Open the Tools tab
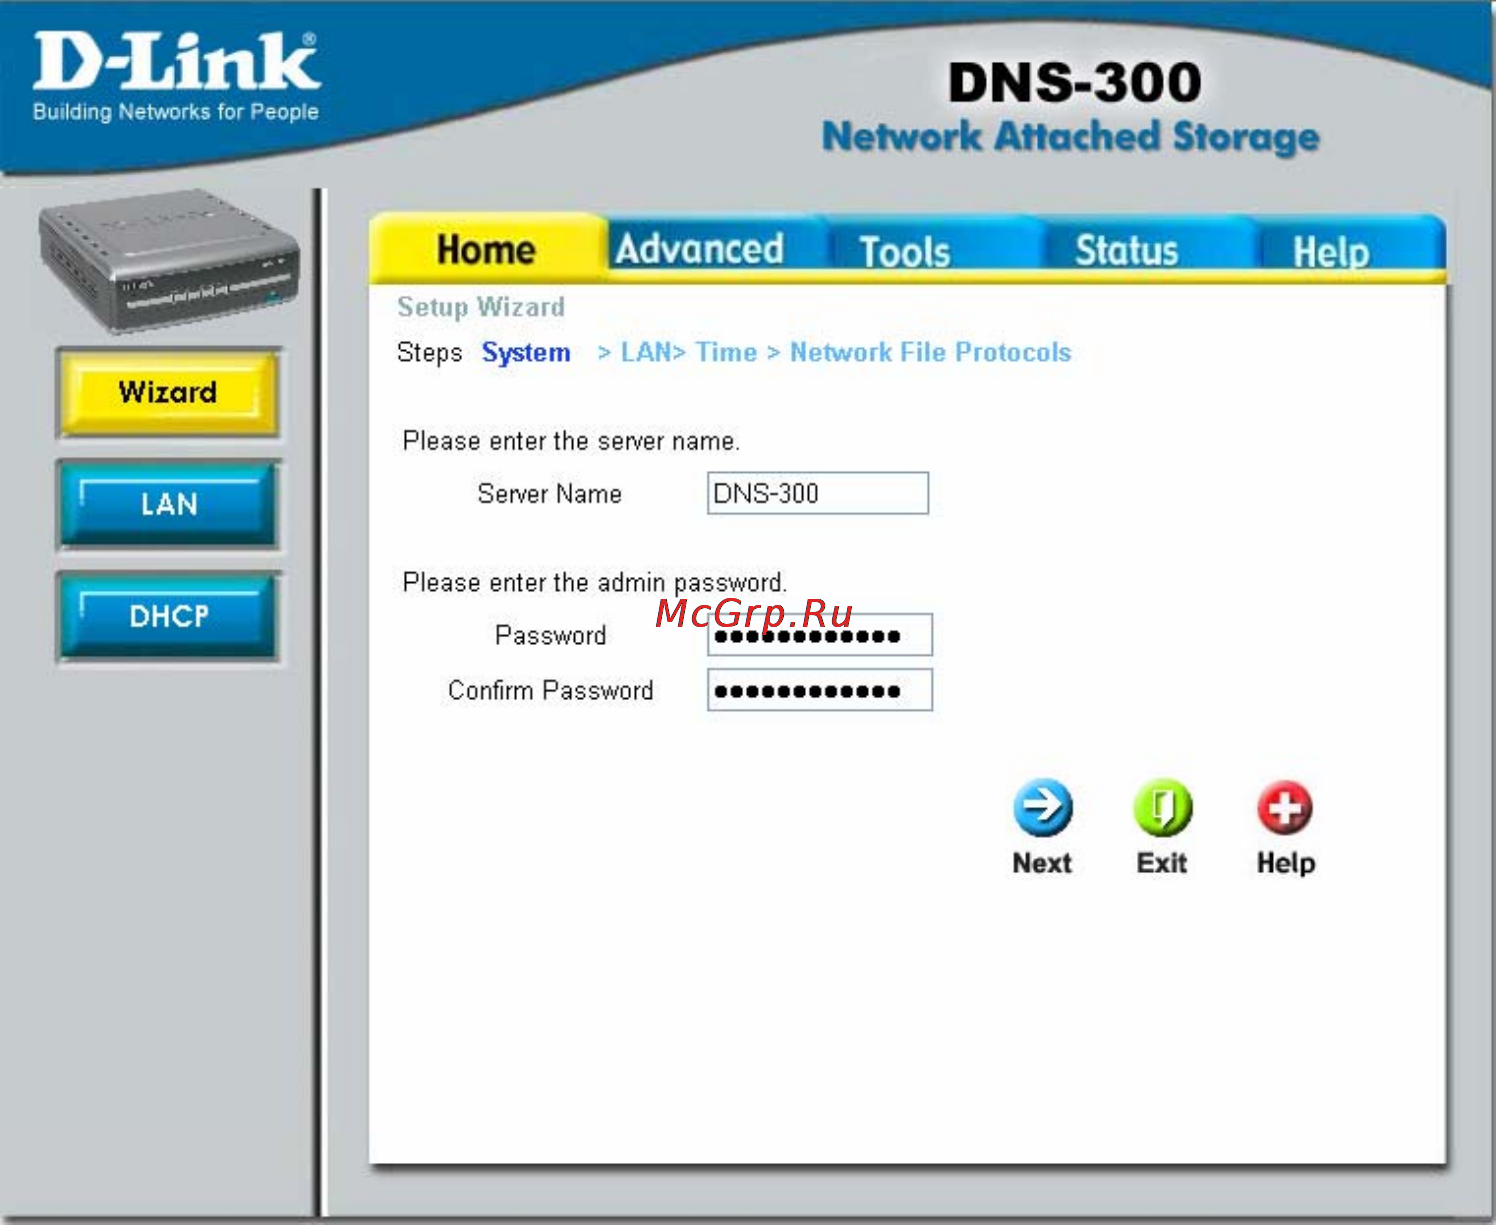The width and height of the screenshot is (1496, 1225). [x=904, y=251]
